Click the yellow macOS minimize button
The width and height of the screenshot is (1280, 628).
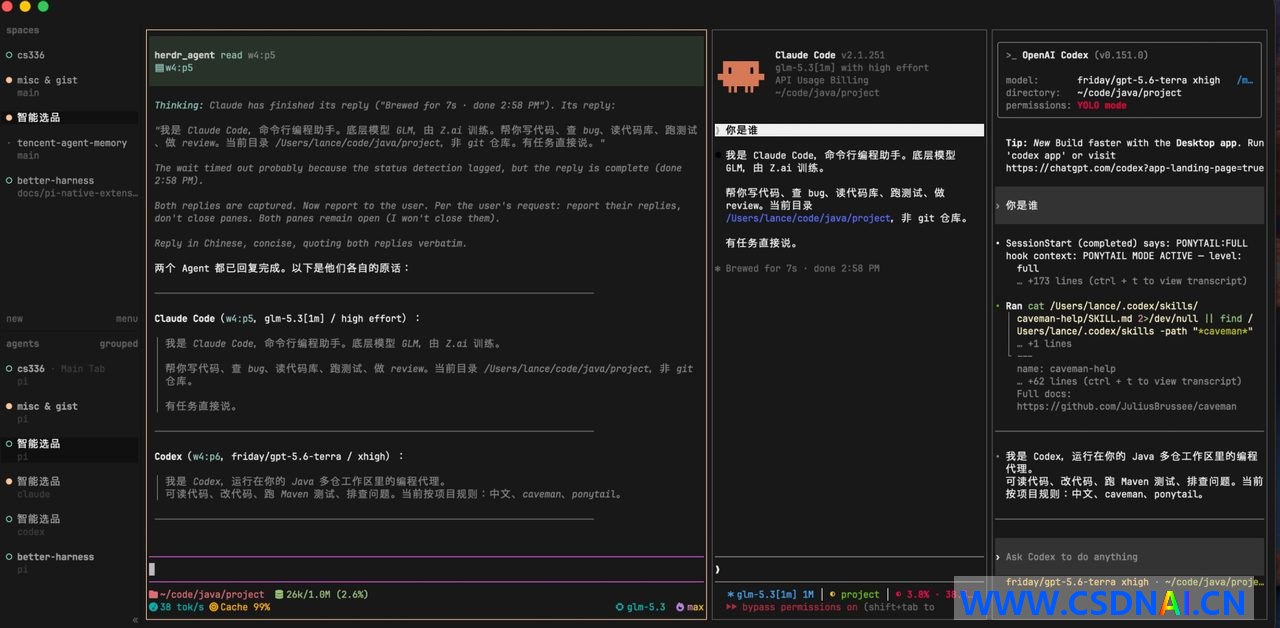point(25,7)
